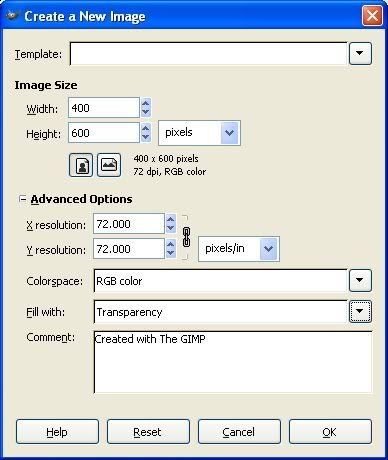Toggle the resolution chain link icon
This screenshot has height=460, width=388.
point(186,237)
